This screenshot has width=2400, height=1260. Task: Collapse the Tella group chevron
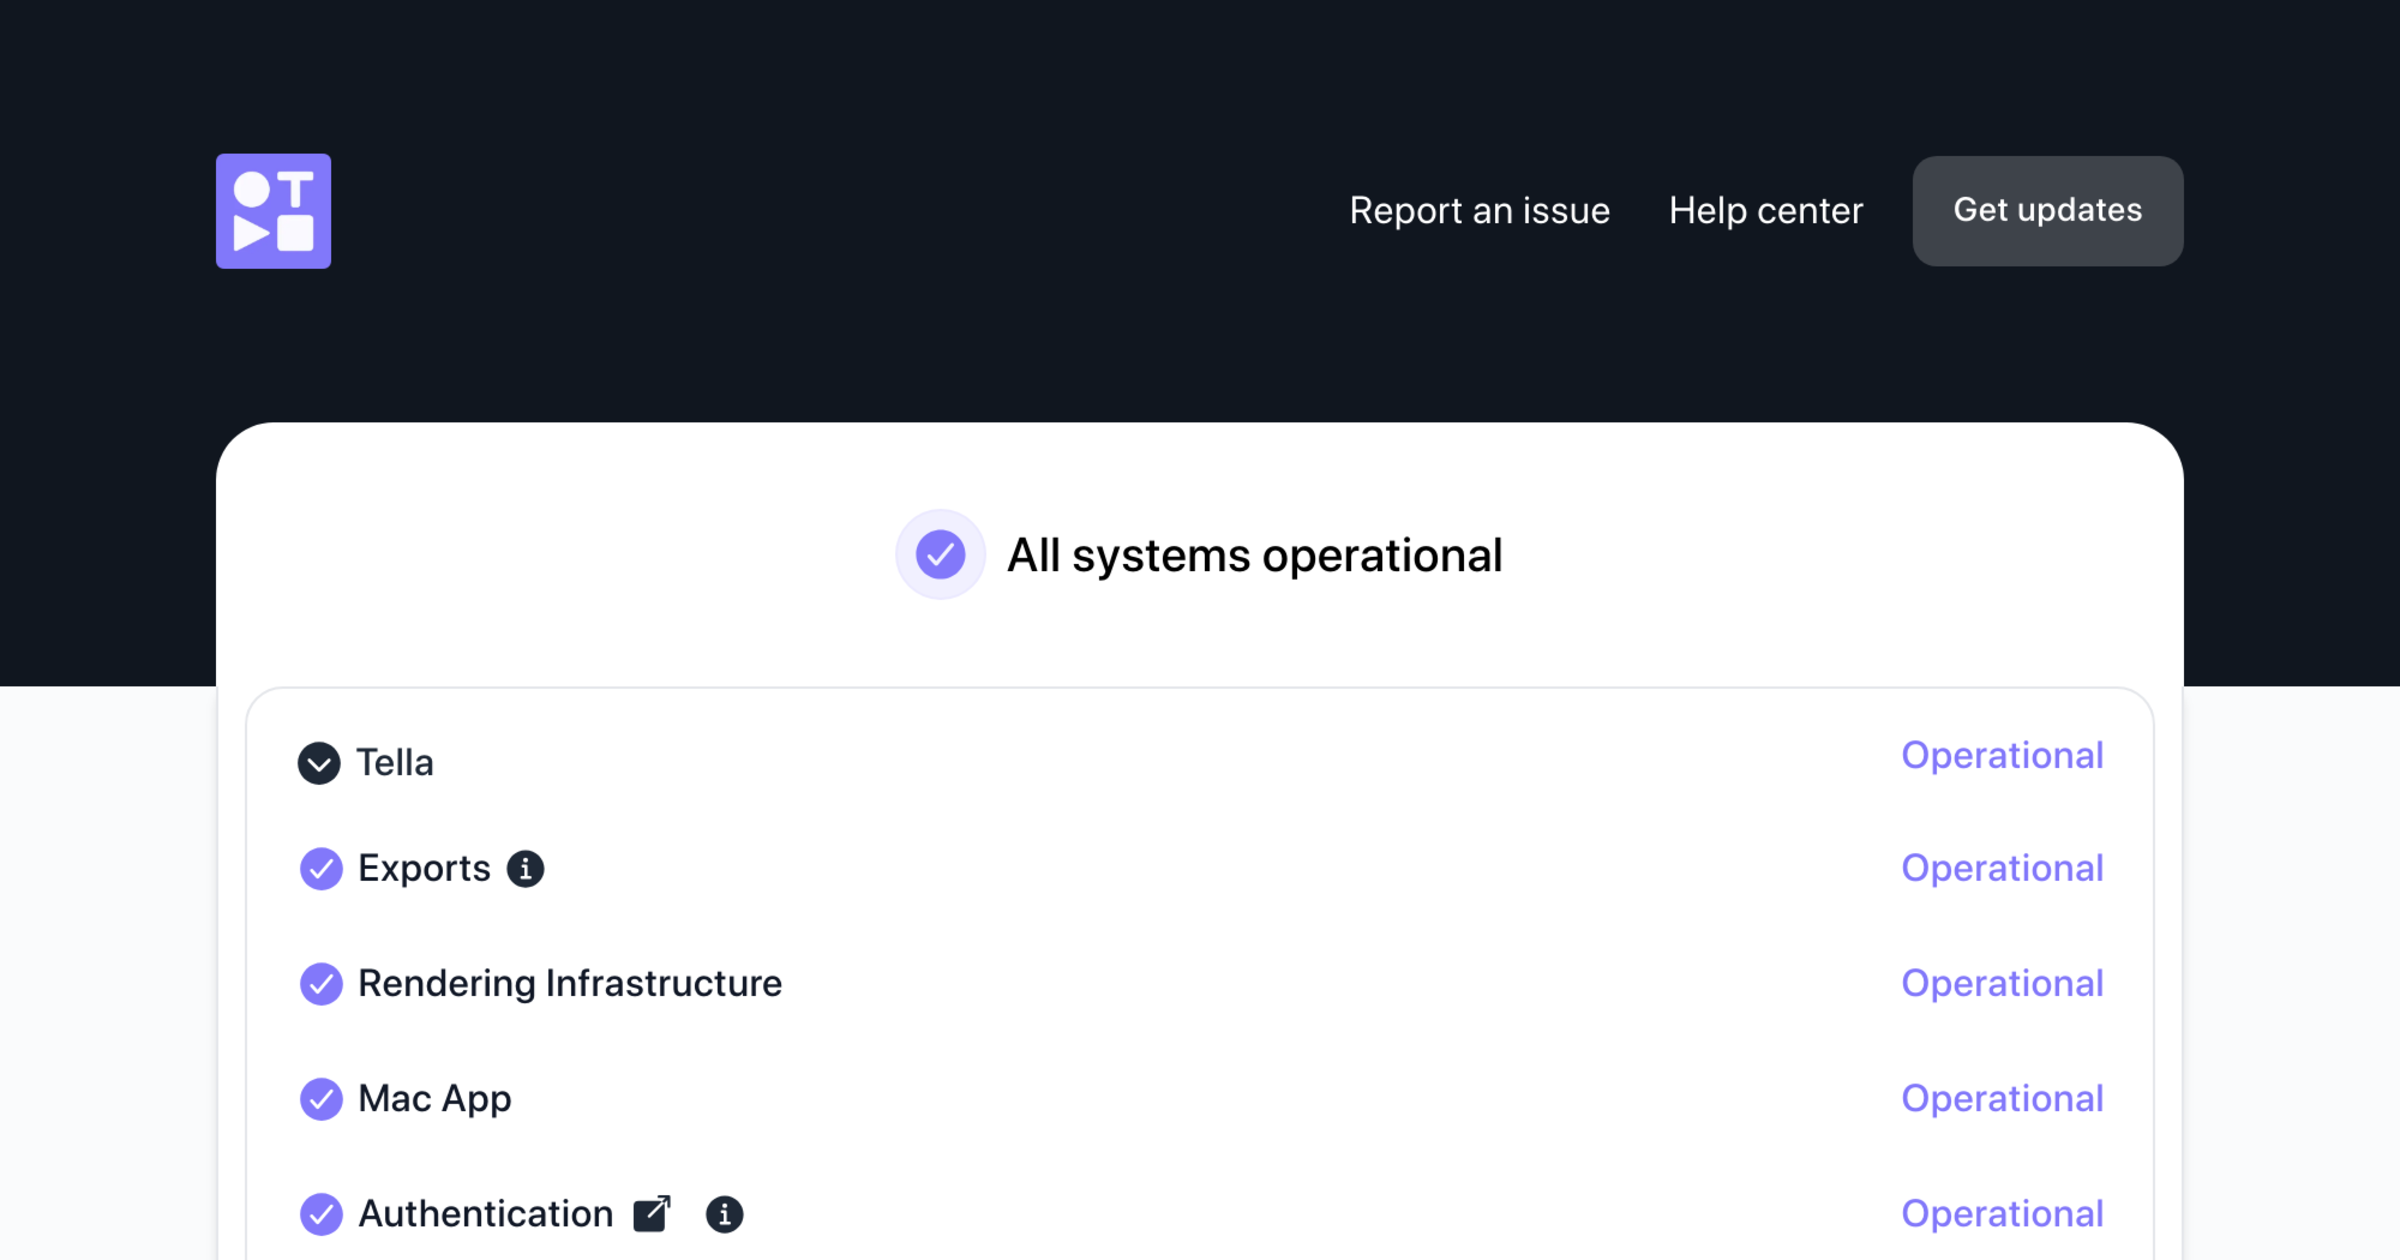319,763
